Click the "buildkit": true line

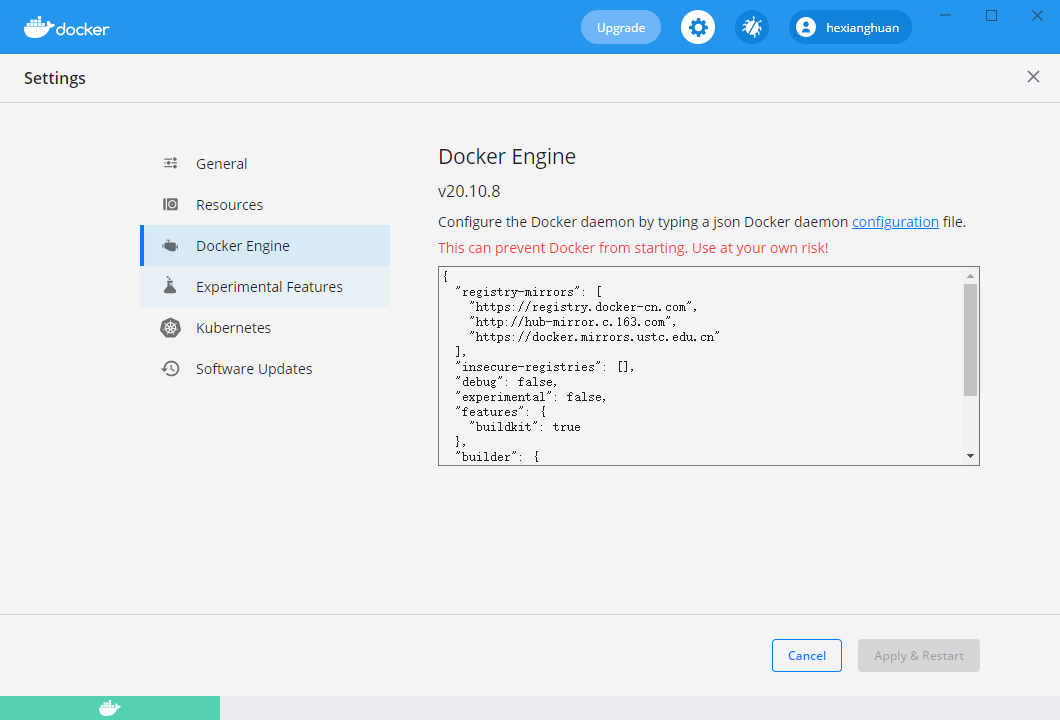(525, 427)
